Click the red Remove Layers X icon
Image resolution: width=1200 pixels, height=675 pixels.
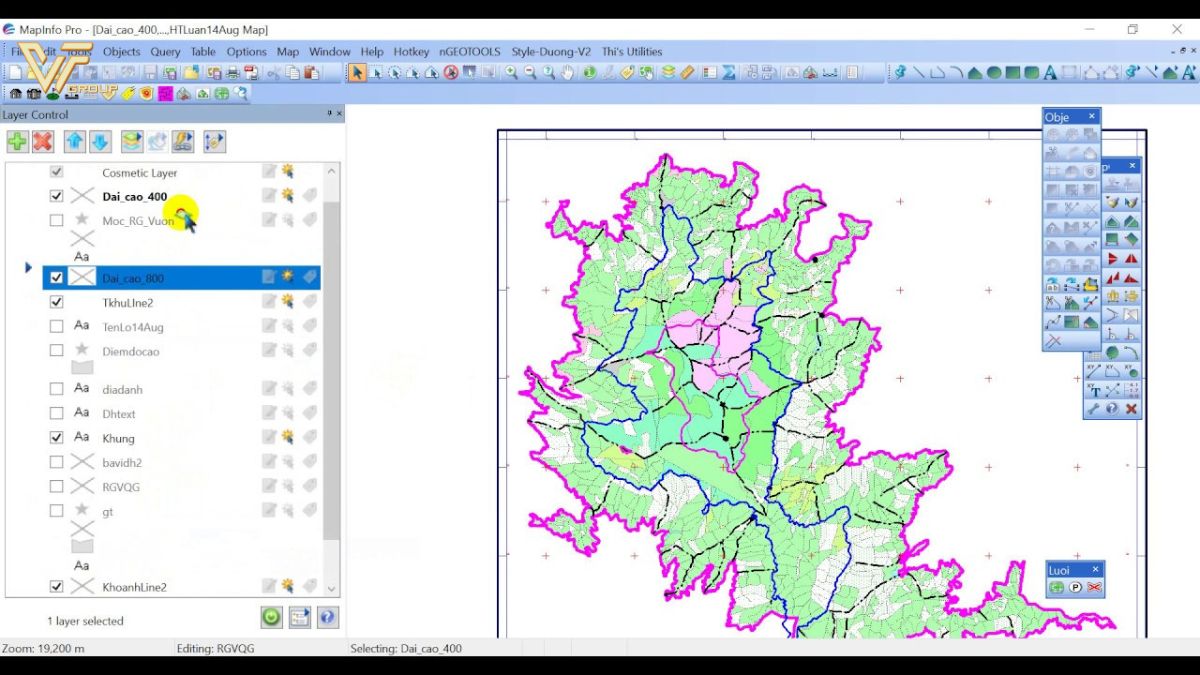tap(42, 142)
